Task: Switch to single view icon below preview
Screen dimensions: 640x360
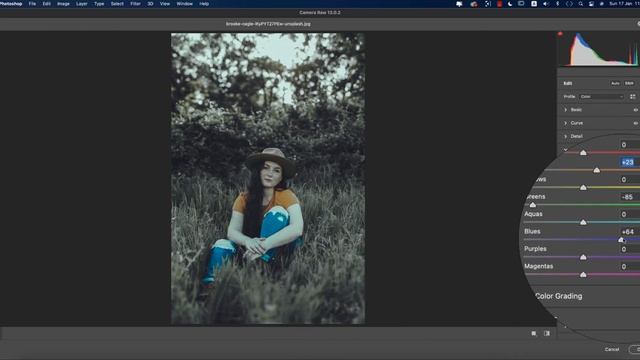Action: tap(534, 333)
